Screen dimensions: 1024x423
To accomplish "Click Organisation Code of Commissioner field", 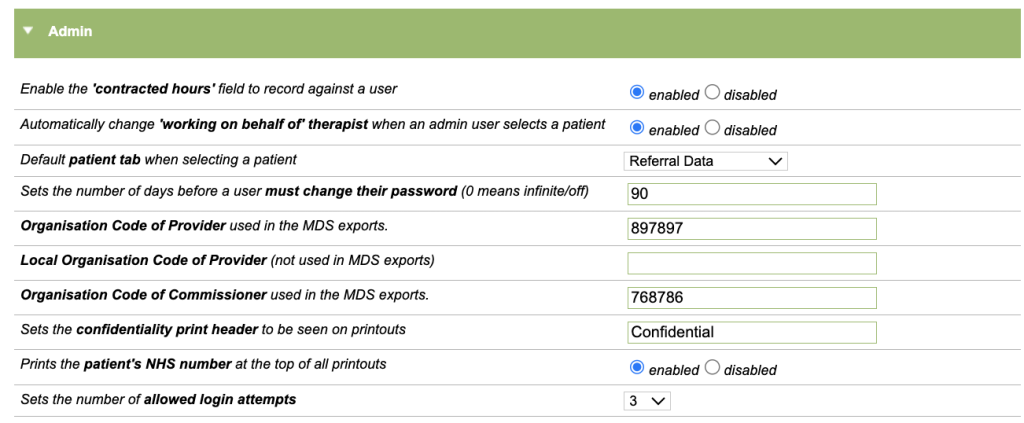I will pos(751,298).
